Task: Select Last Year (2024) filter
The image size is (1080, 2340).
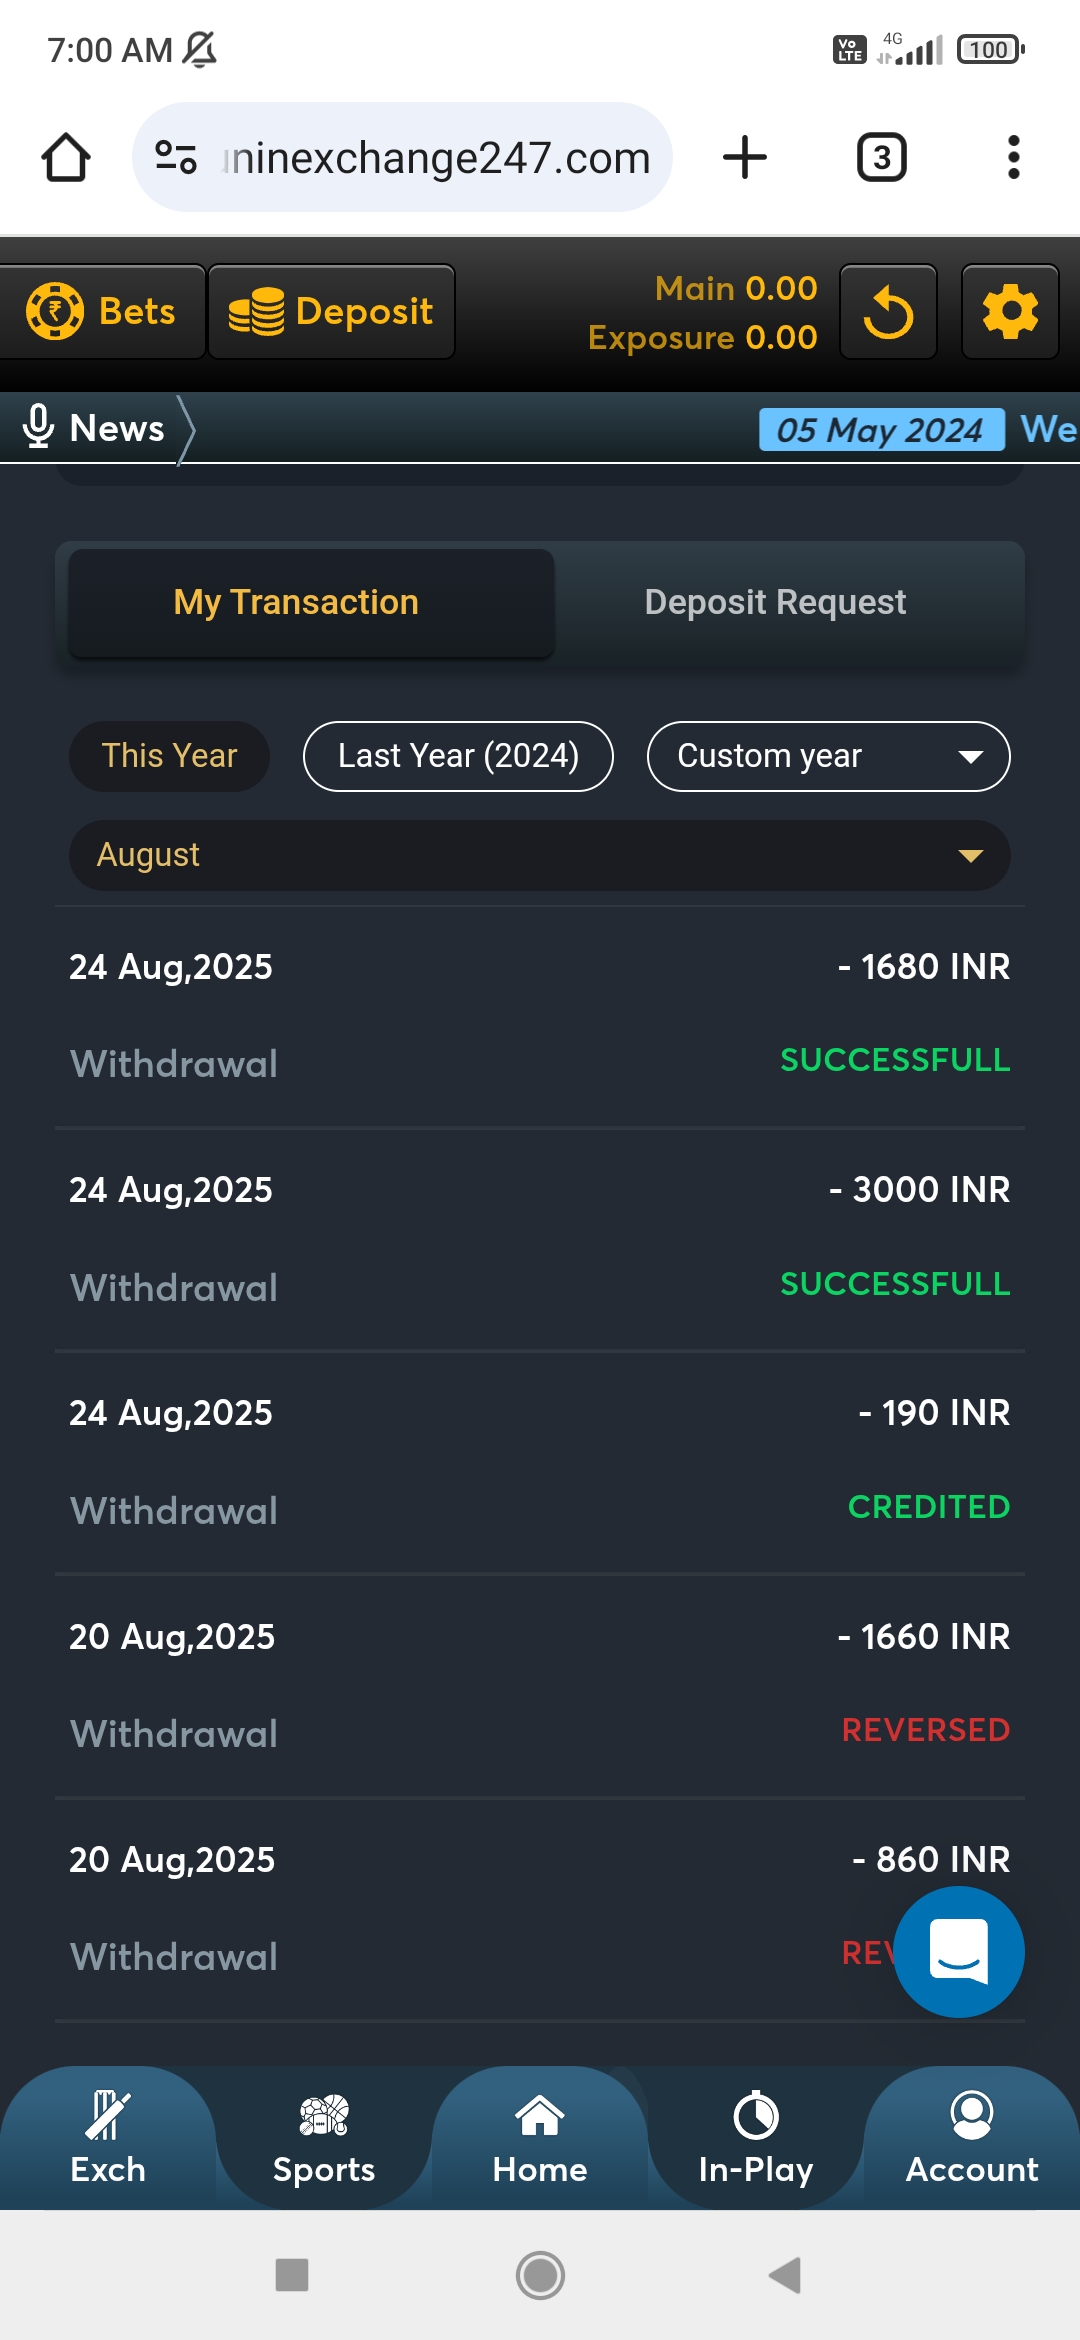Action: 458,756
